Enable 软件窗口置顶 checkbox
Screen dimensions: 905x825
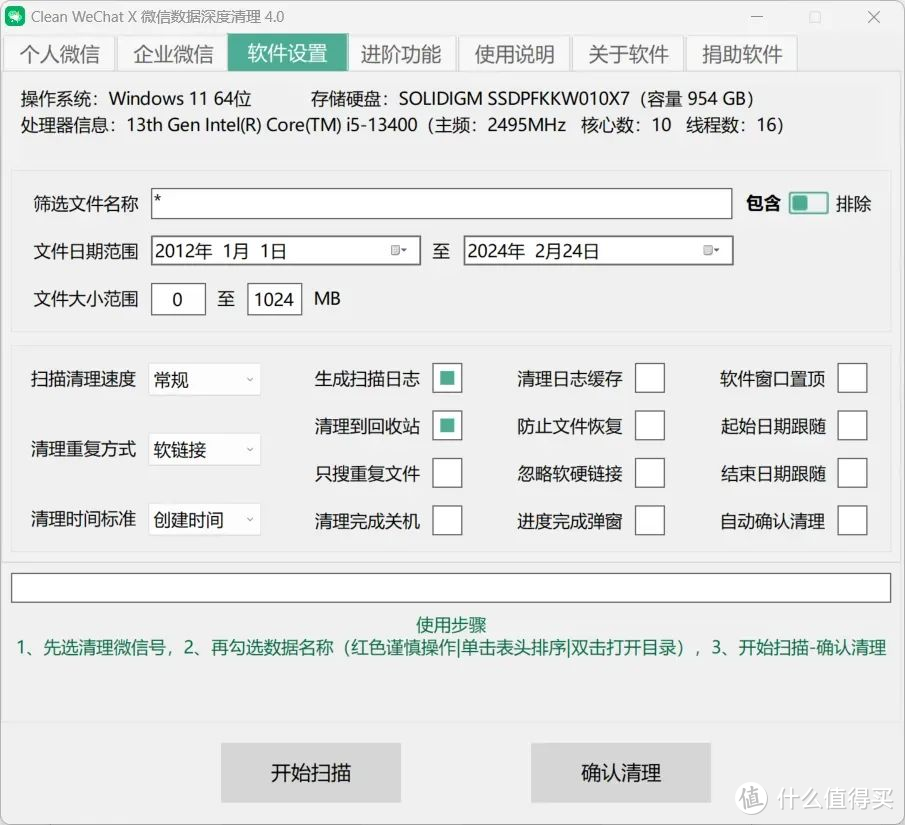[852, 378]
